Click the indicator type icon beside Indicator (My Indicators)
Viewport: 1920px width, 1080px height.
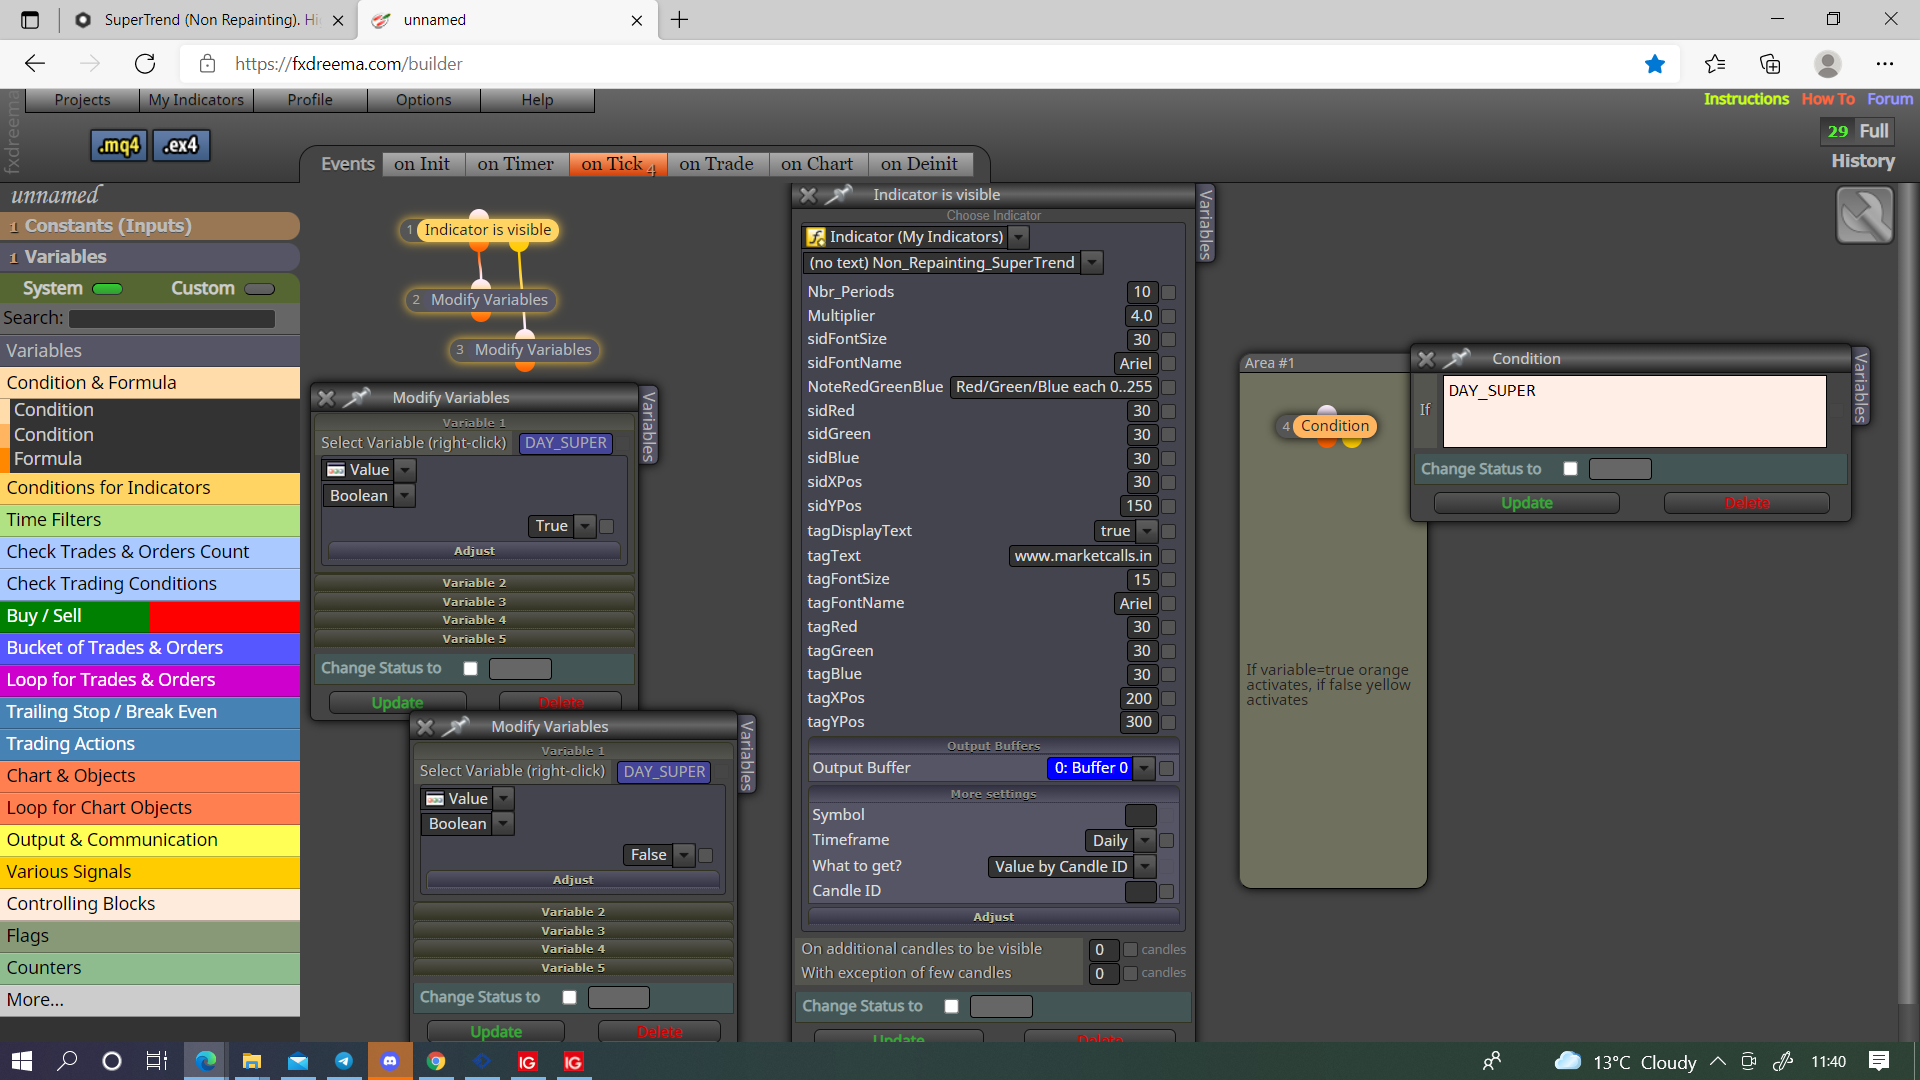point(816,237)
